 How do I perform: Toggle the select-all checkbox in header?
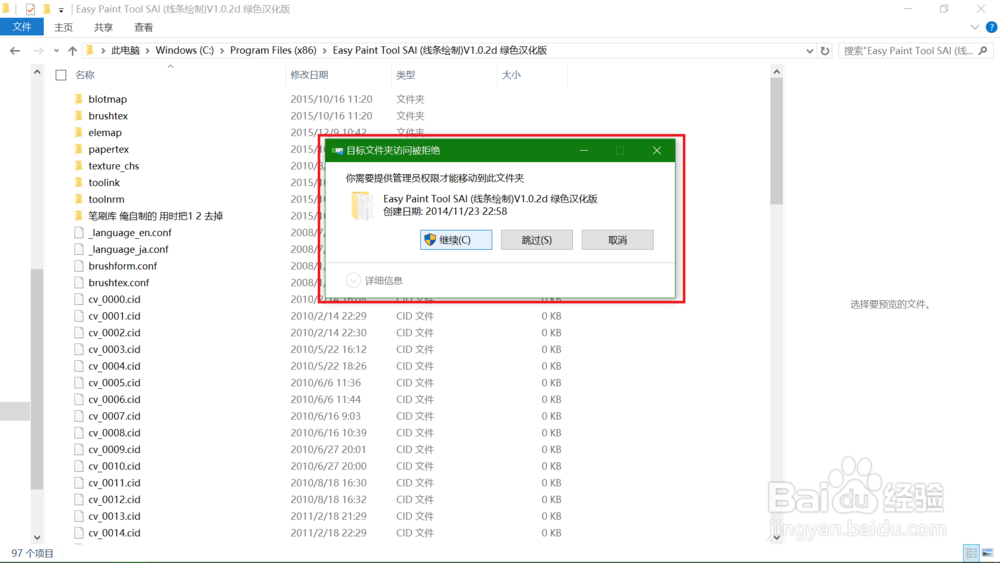(61, 75)
